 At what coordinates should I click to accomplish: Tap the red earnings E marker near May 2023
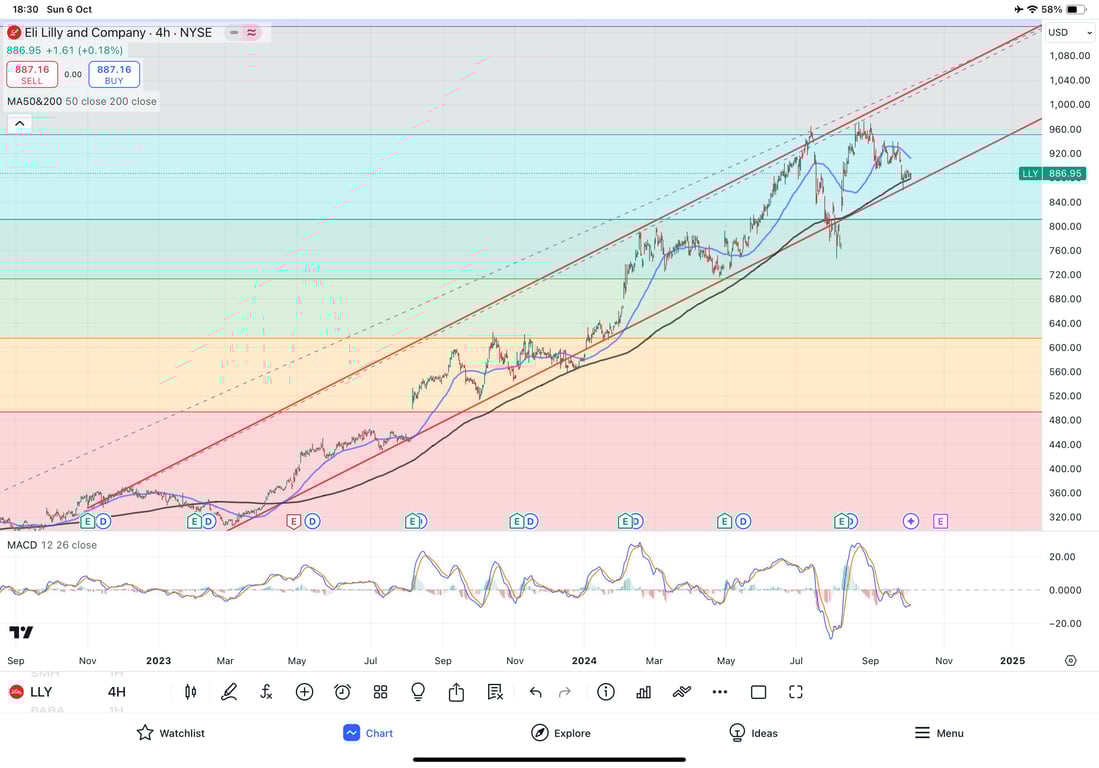[294, 521]
